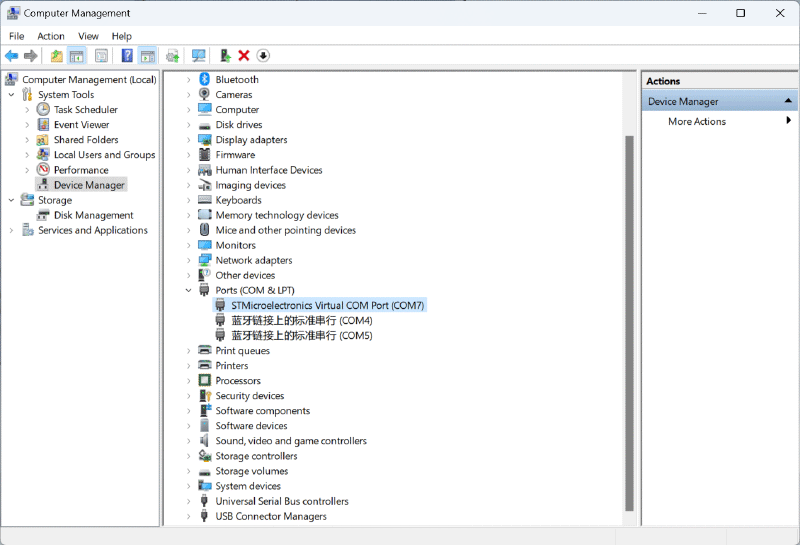Open the View menu
Image resolution: width=800 pixels, height=545 pixels.
88,36
